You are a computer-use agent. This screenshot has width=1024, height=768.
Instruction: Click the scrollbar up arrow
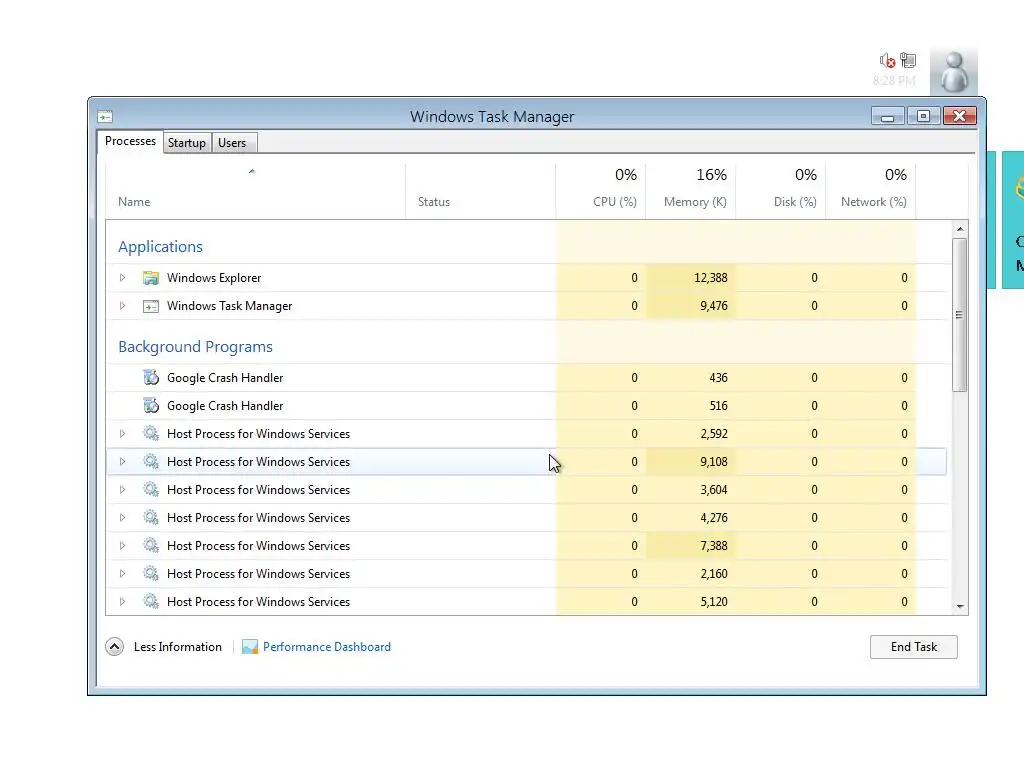pos(959,229)
